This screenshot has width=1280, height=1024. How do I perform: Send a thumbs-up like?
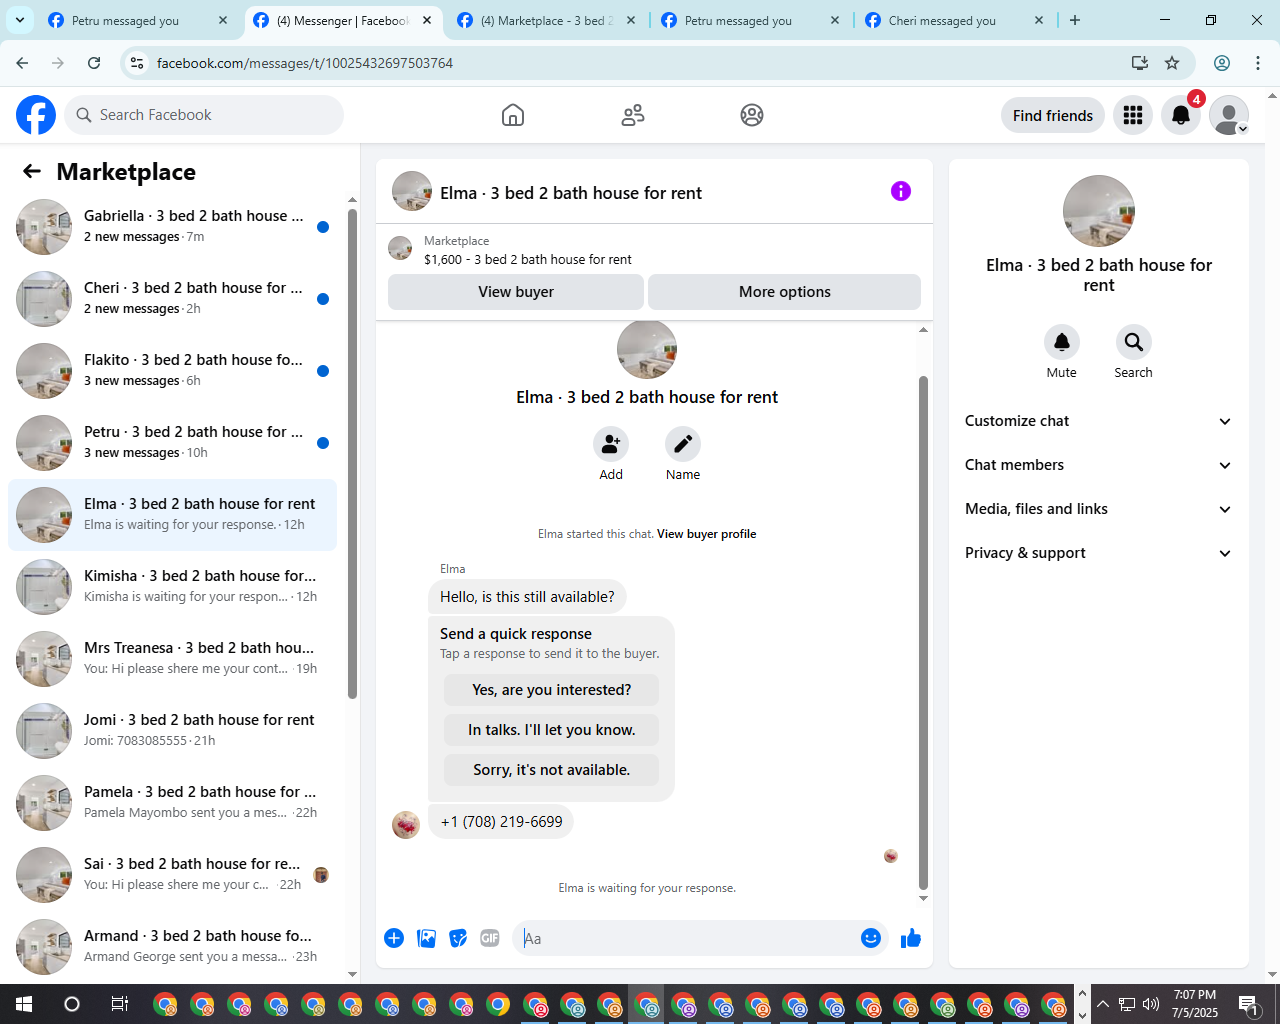pos(911,938)
